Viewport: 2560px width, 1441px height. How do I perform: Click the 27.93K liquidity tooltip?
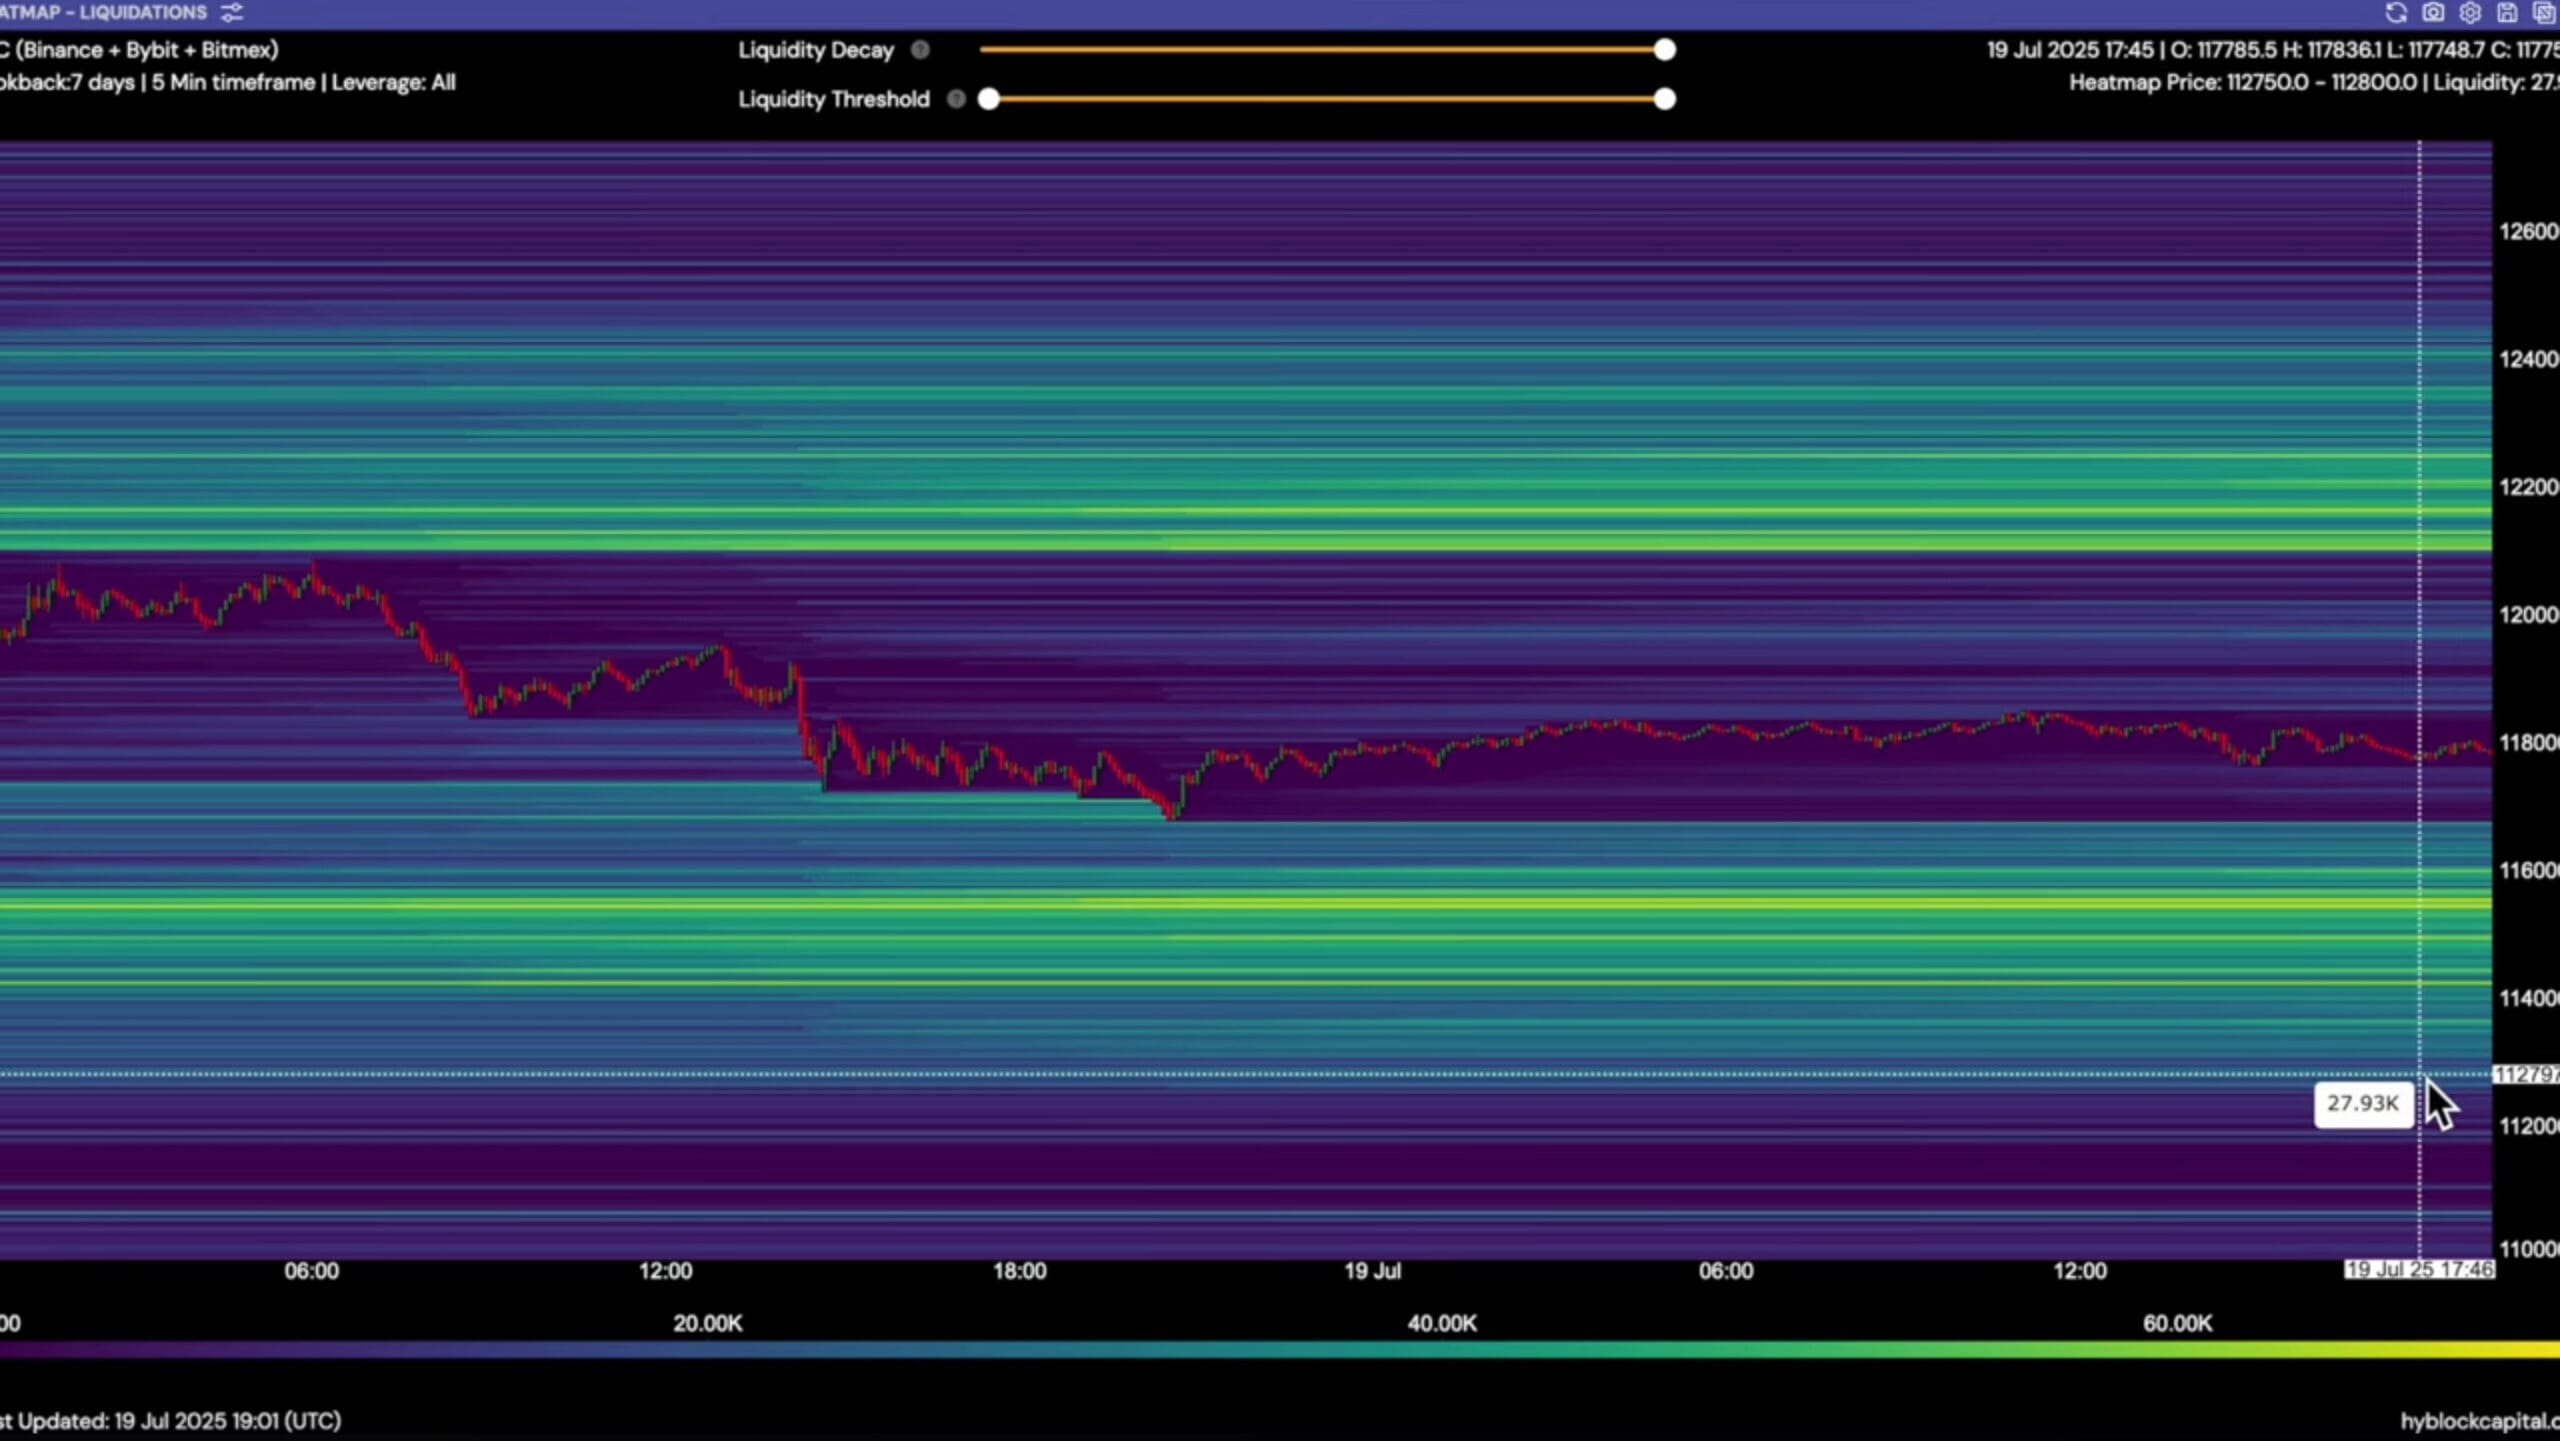[2362, 1104]
